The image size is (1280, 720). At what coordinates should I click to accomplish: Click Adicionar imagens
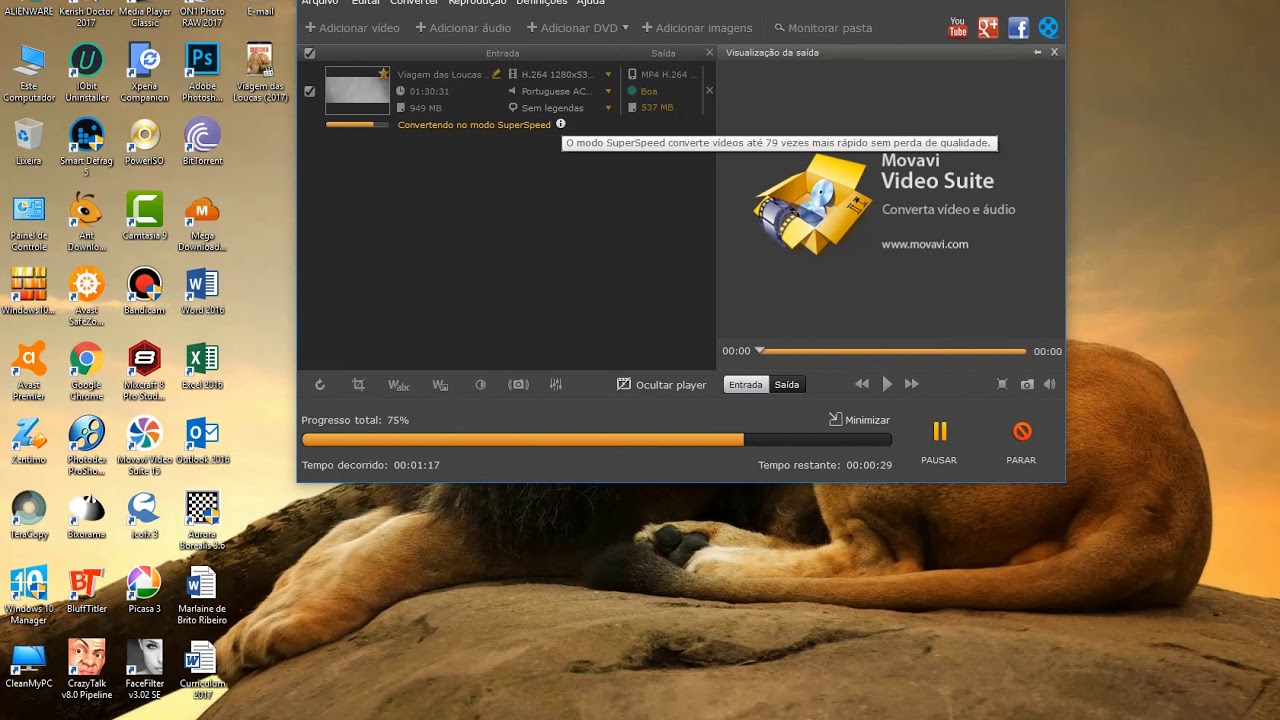click(x=697, y=28)
